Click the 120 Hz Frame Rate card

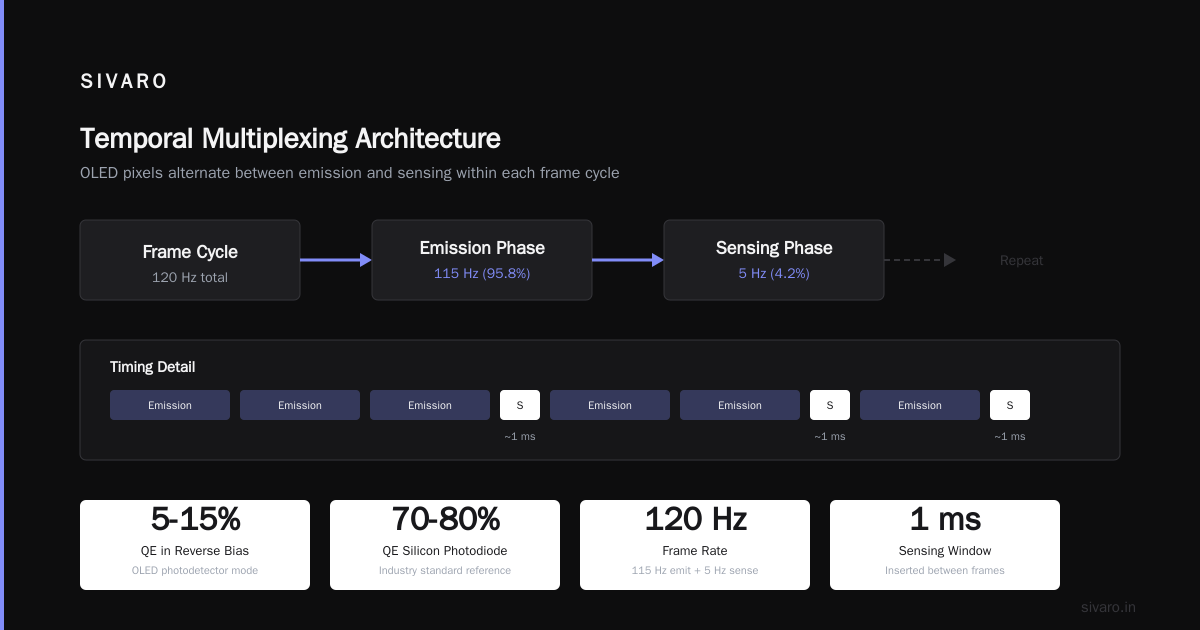[695, 545]
